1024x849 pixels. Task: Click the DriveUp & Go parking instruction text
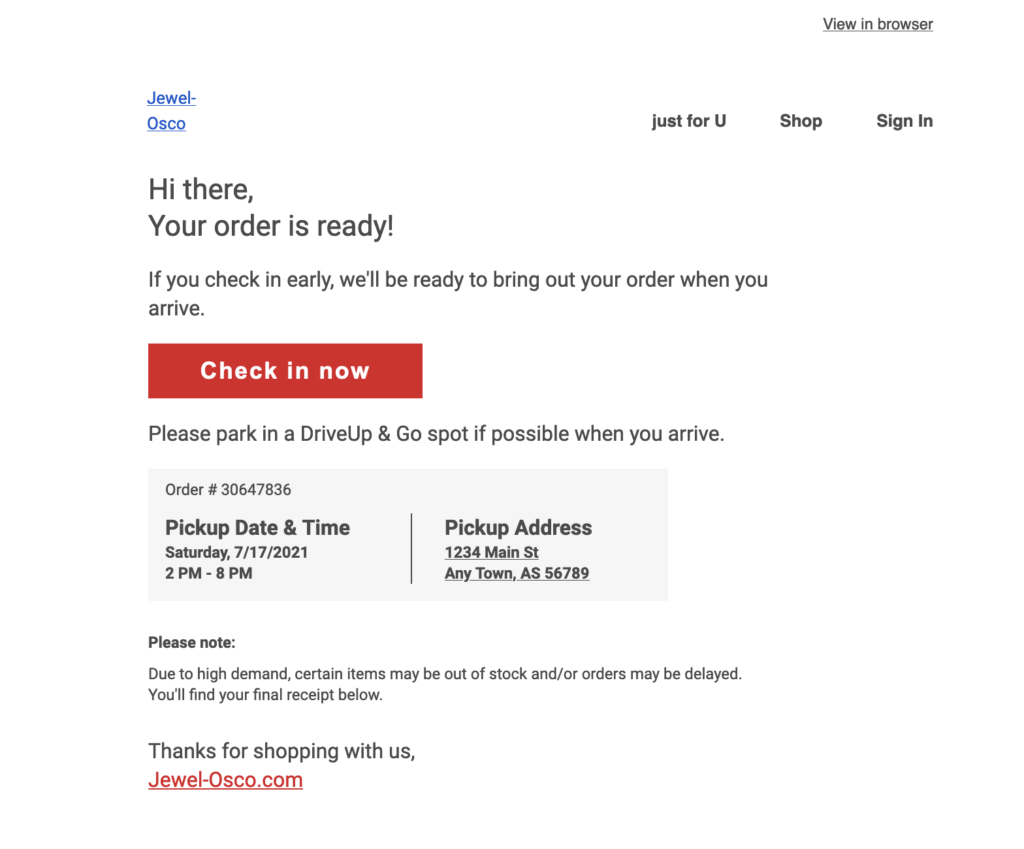point(436,434)
